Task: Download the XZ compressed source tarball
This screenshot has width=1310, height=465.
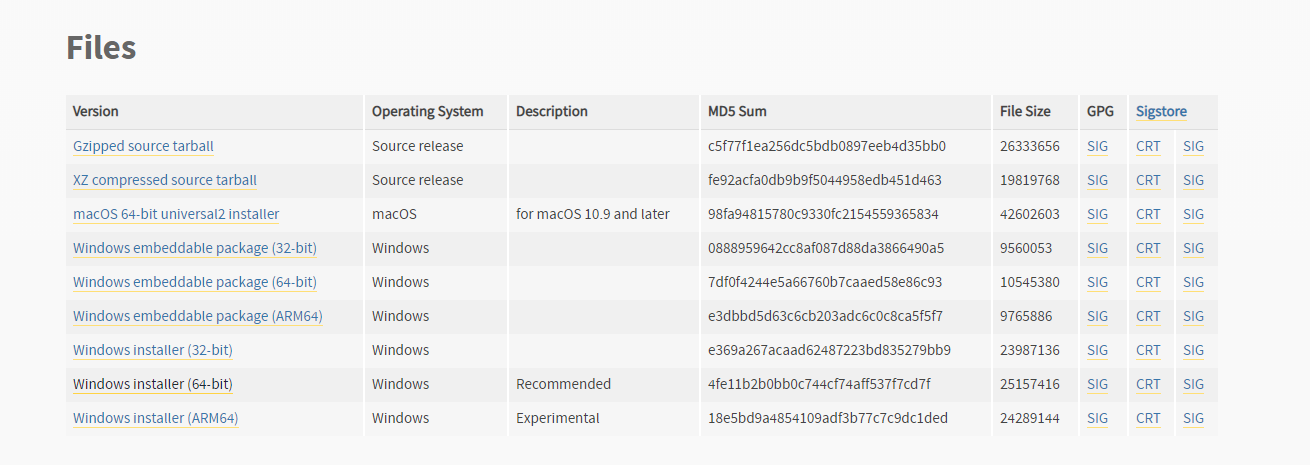Action: [165, 180]
